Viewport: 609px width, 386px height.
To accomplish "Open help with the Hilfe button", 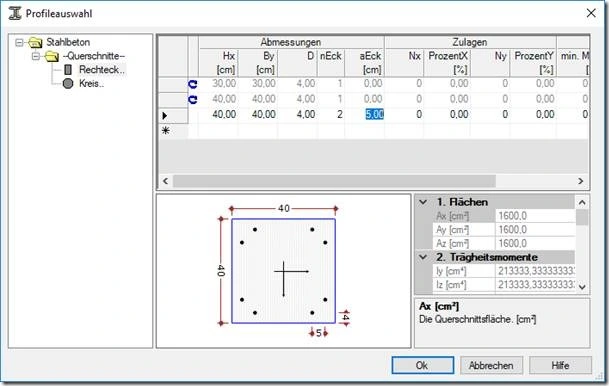I will tap(560, 365).
